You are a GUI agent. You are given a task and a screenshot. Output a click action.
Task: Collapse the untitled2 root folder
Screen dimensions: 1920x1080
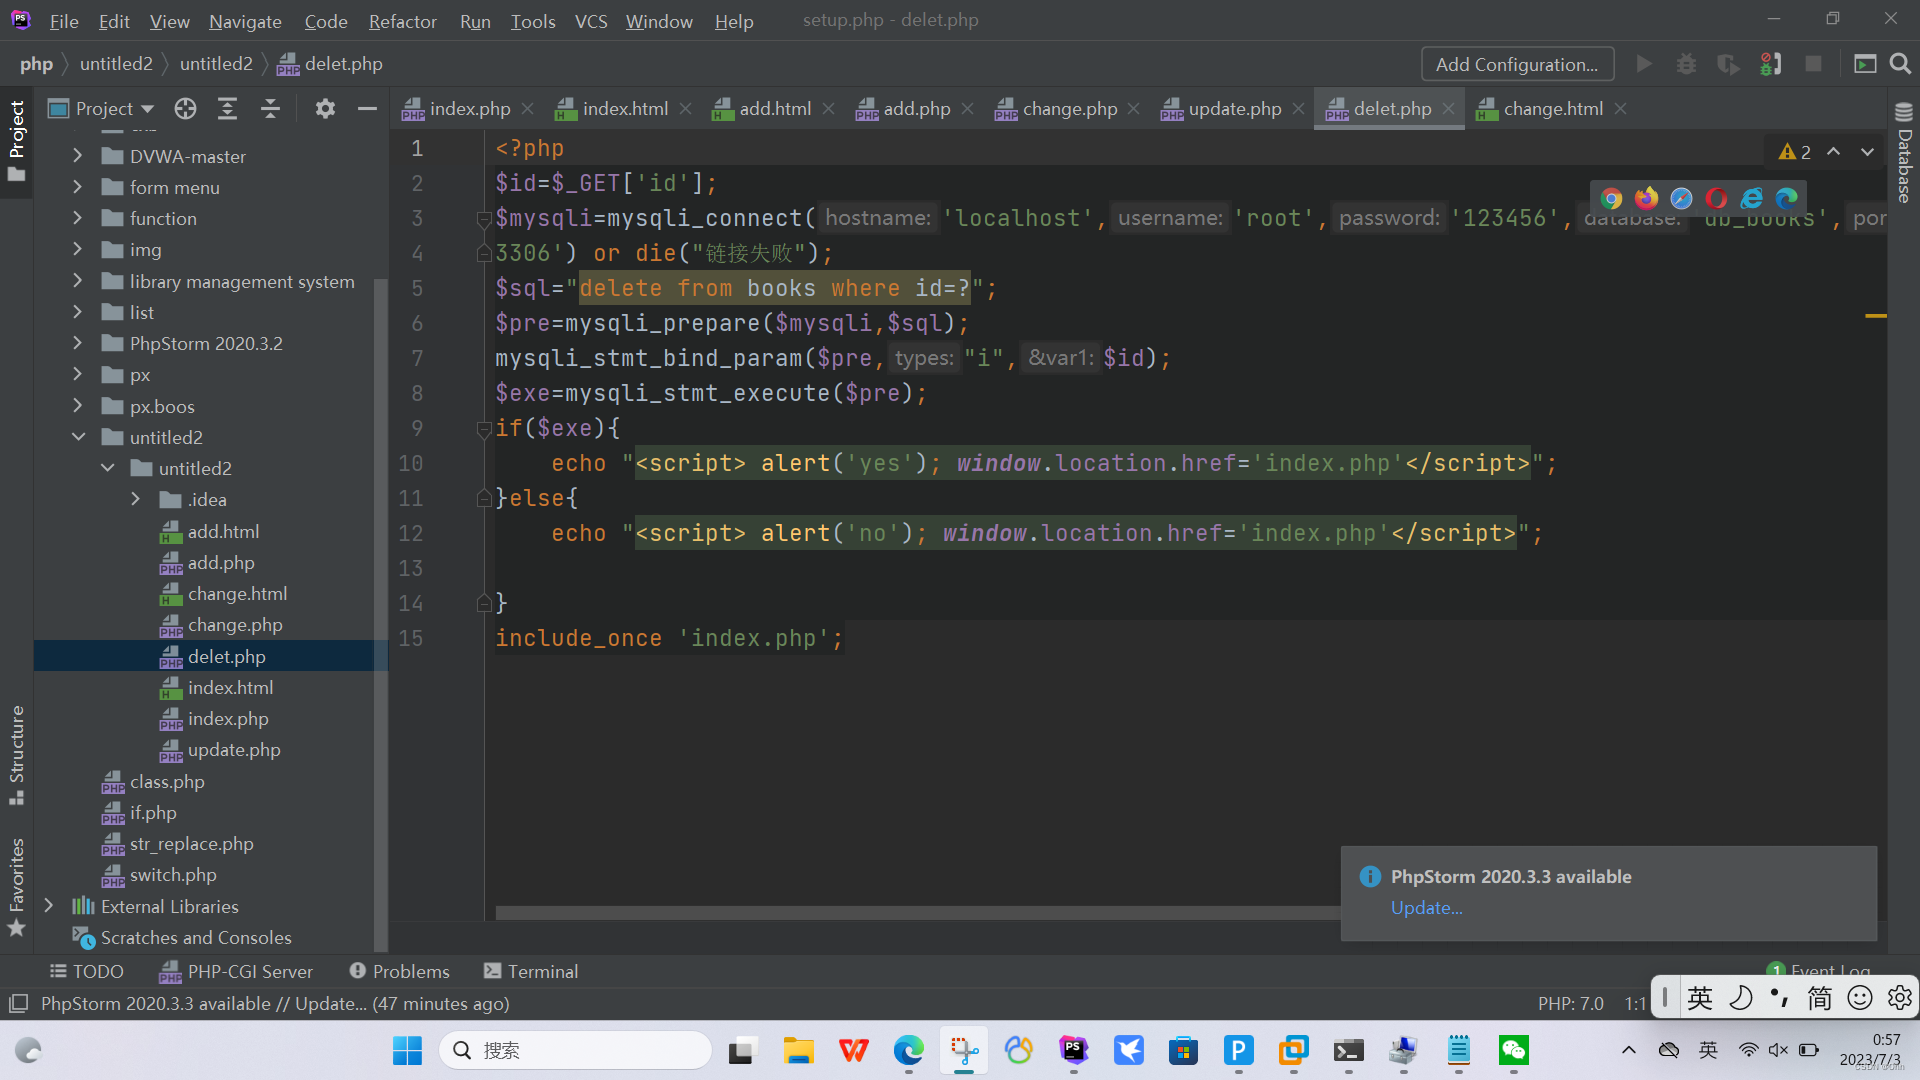pyautogui.click(x=78, y=437)
